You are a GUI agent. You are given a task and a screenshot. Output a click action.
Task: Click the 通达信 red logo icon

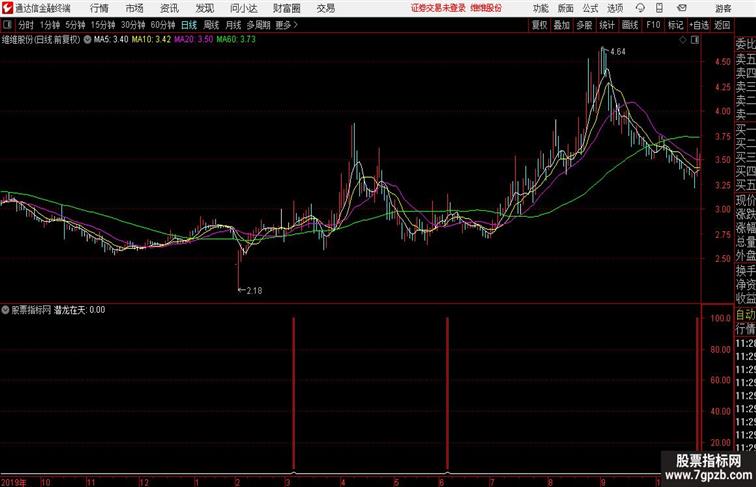(7, 8)
